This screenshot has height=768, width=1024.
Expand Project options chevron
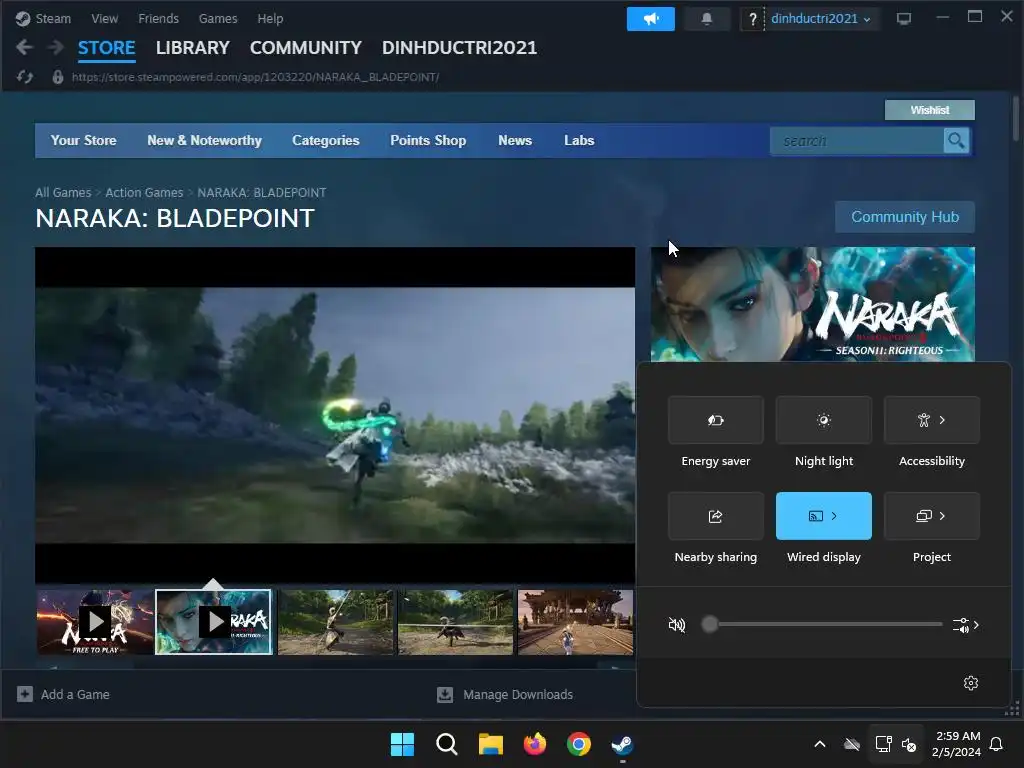click(942, 516)
